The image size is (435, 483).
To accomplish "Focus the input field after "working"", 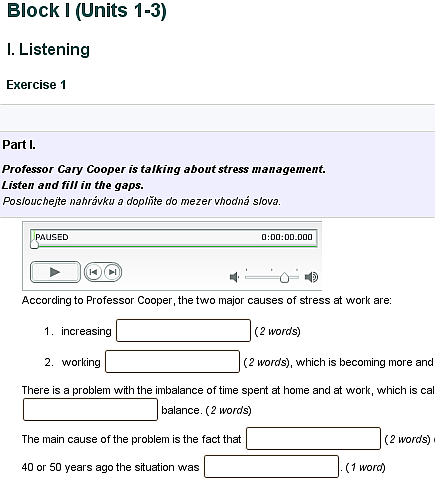I will point(172,361).
